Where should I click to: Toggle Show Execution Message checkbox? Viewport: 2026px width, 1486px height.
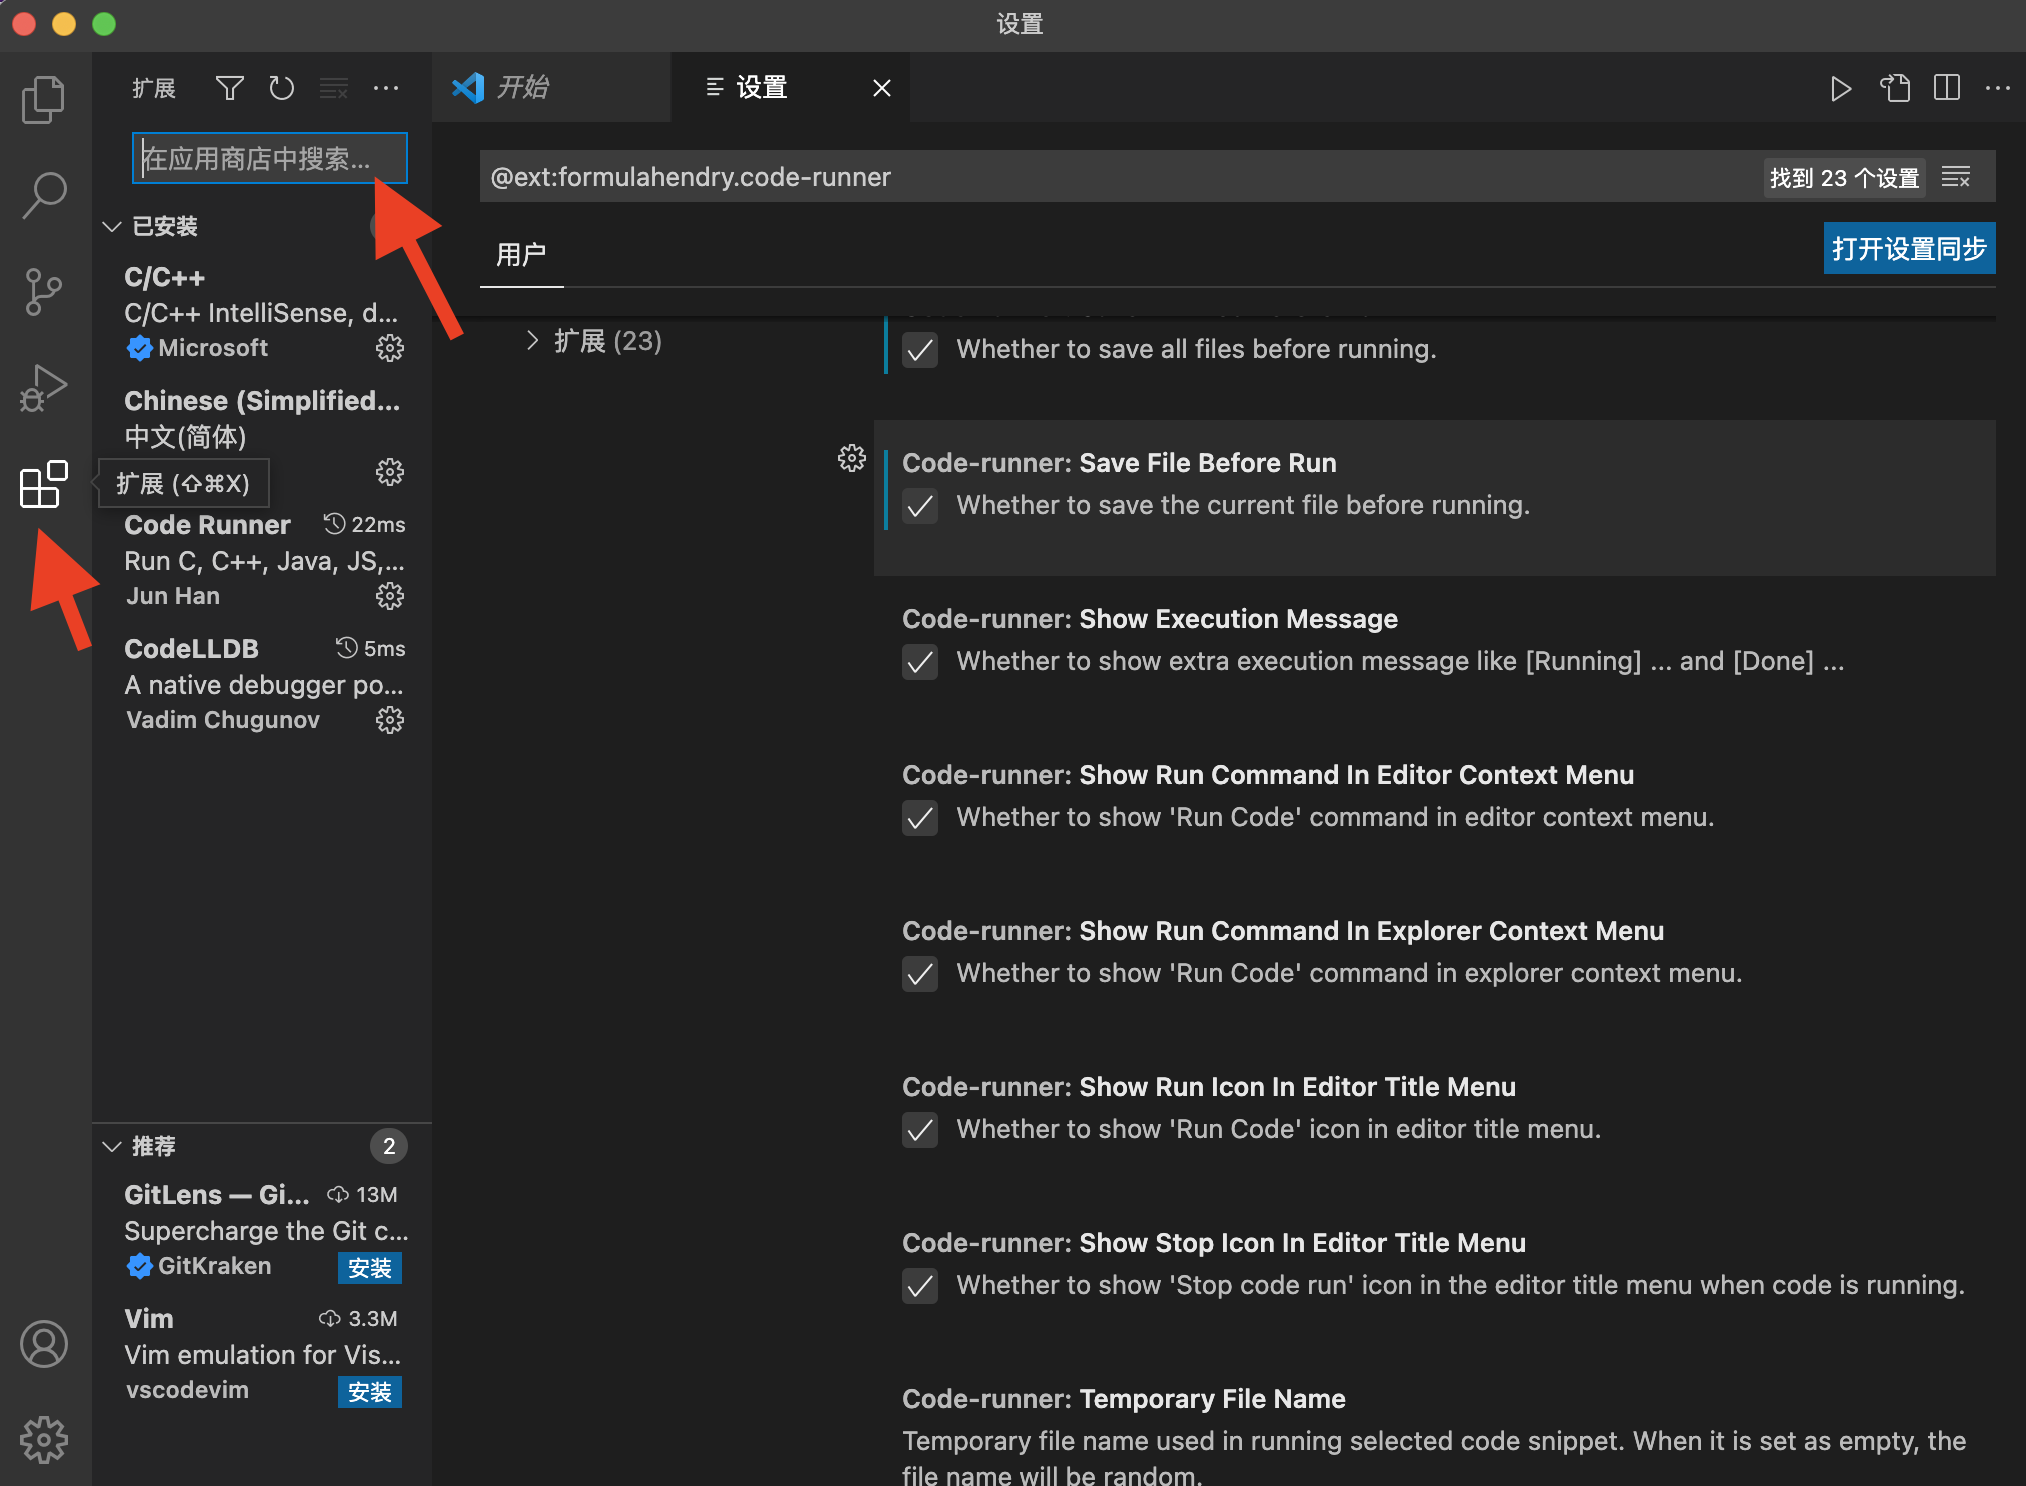click(x=920, y=662)
